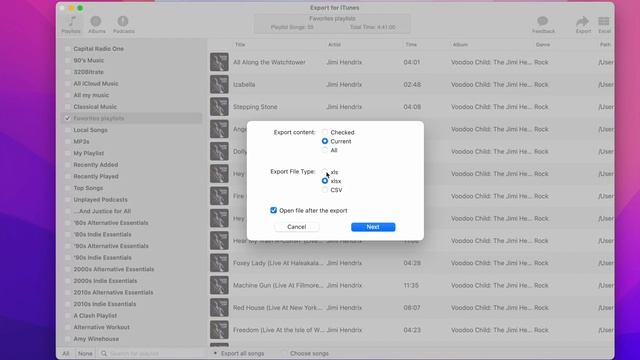Click the None button below playlists

pos(85,353)
